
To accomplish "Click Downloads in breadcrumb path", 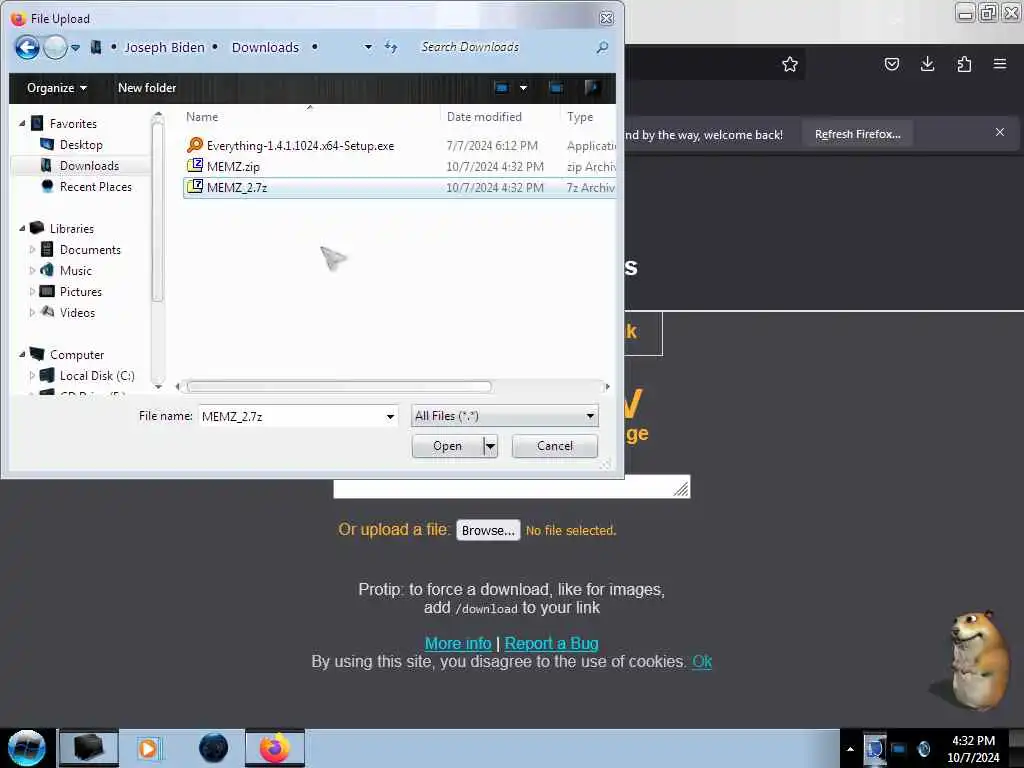I will point(265,47).
